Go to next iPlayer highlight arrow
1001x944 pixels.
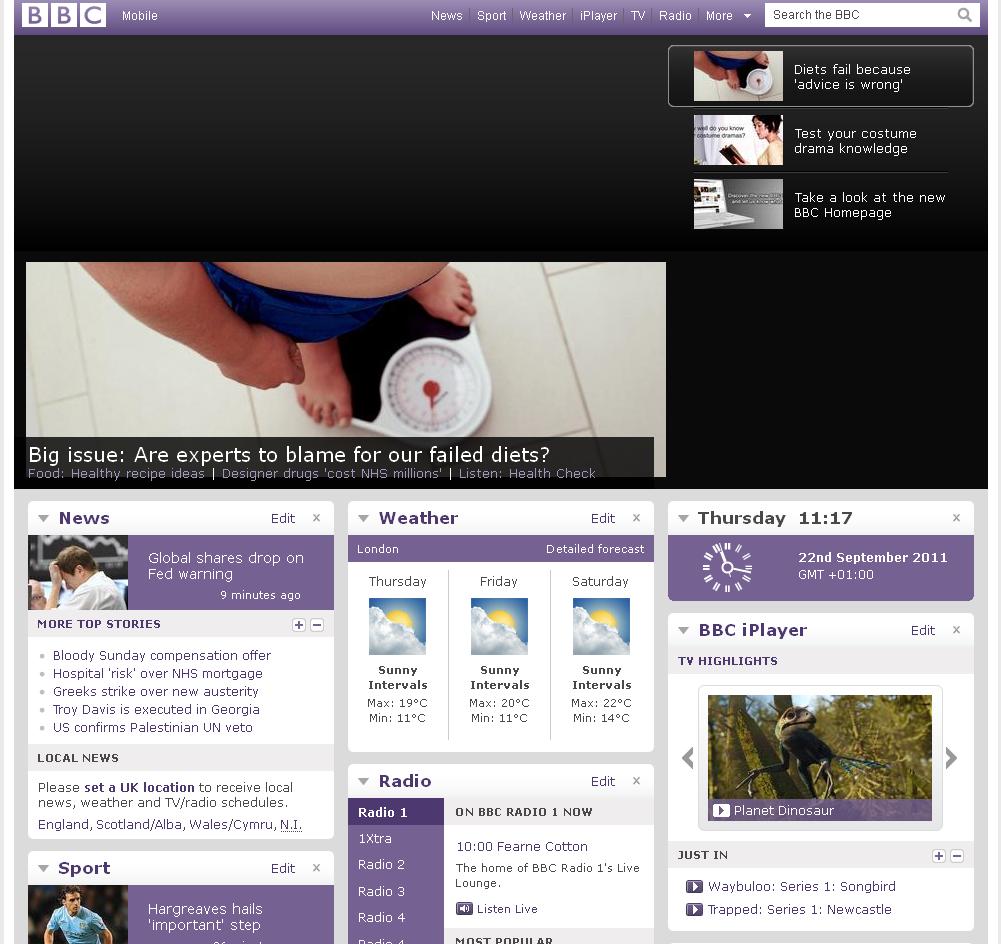click(951, 758)
